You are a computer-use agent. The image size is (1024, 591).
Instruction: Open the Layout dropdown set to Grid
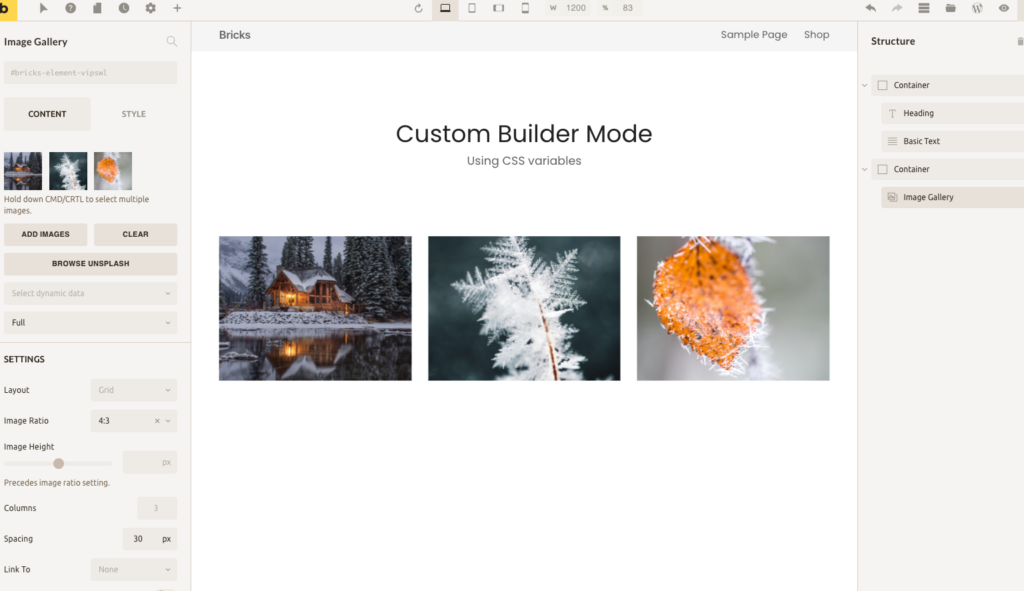(x=133, y=390)
